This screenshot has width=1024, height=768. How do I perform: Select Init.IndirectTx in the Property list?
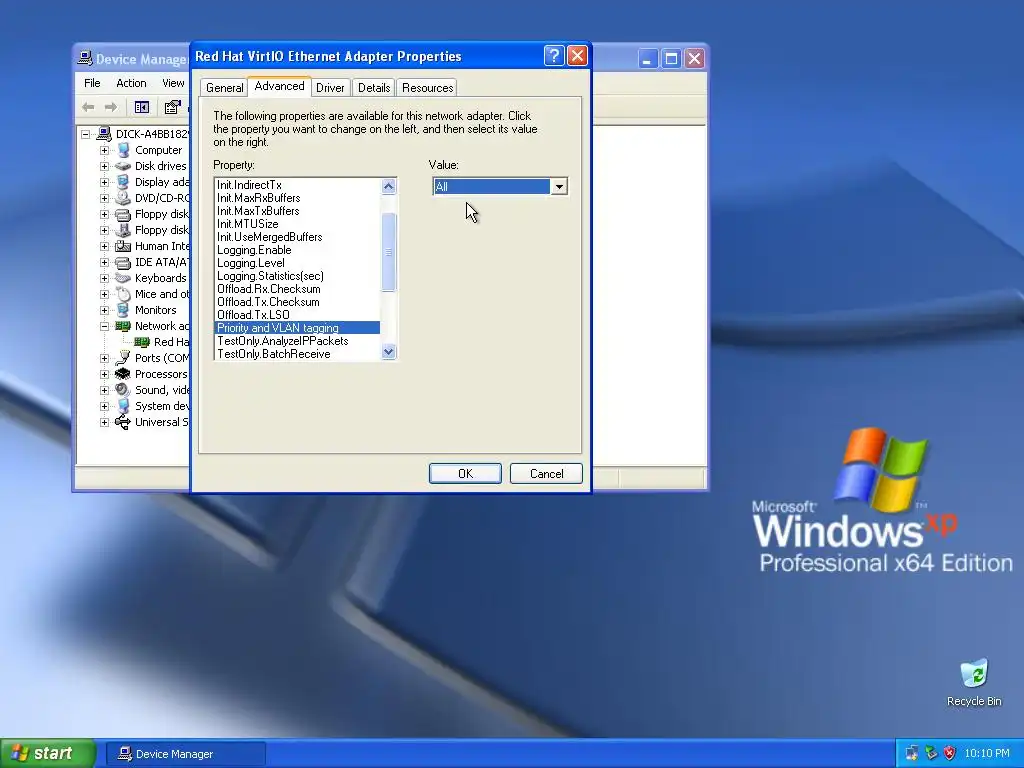(x=297, y=185)
